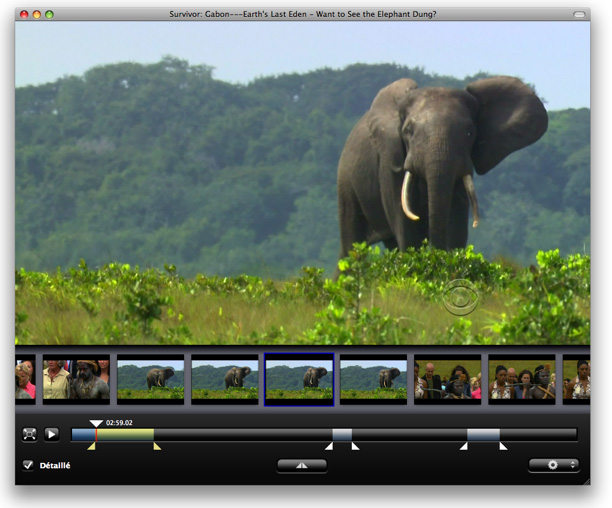Click the middle gray segment on timeline

tap(342, 435)
